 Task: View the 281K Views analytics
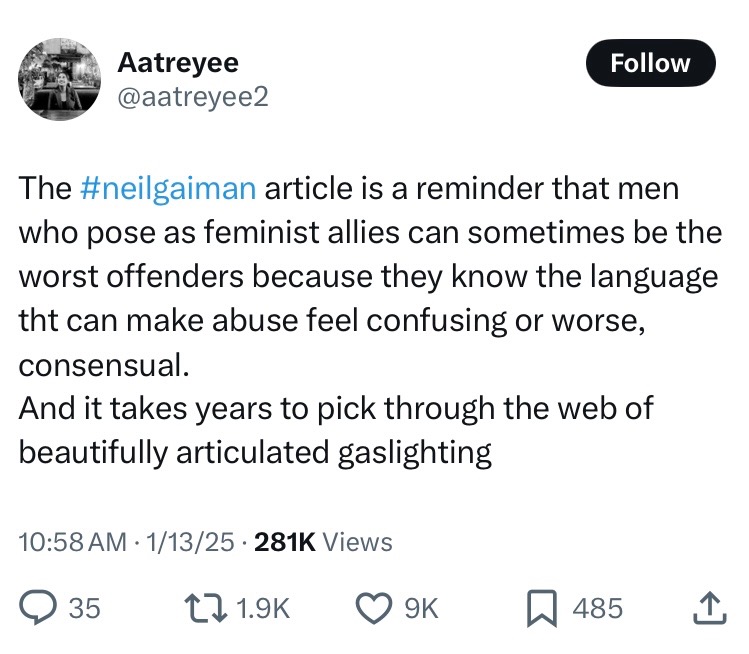324,542
